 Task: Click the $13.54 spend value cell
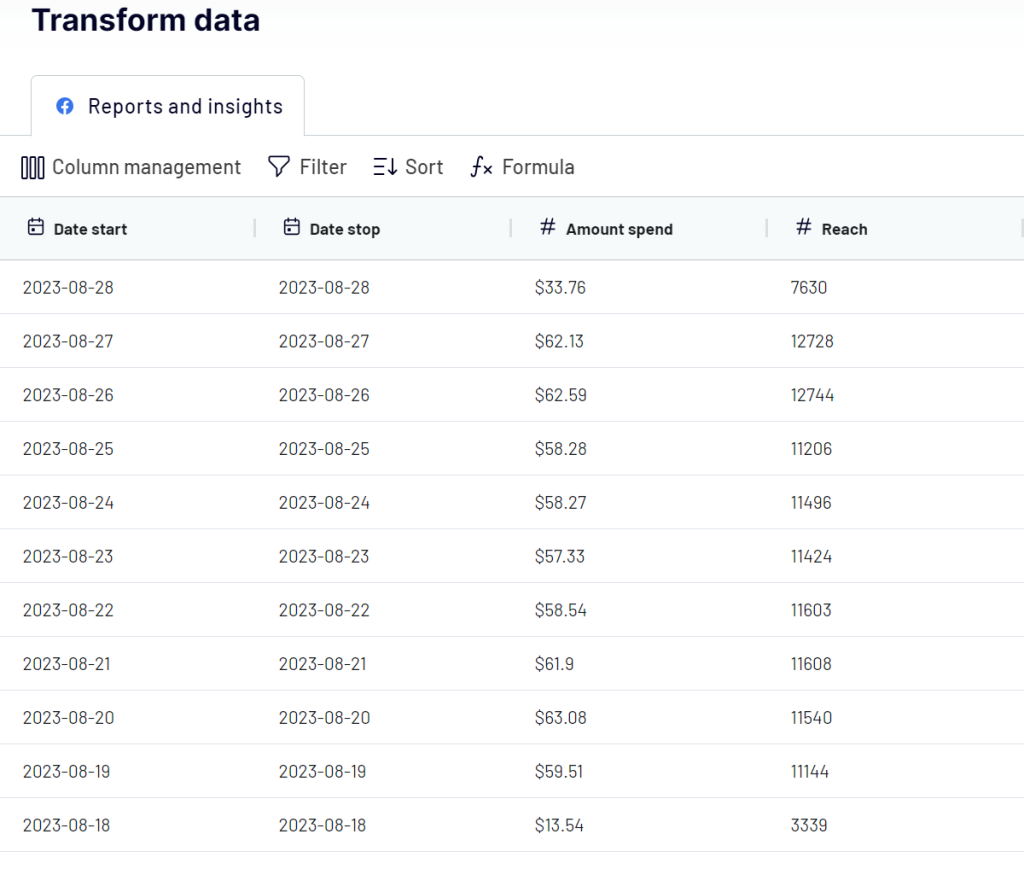pos(560,825)
